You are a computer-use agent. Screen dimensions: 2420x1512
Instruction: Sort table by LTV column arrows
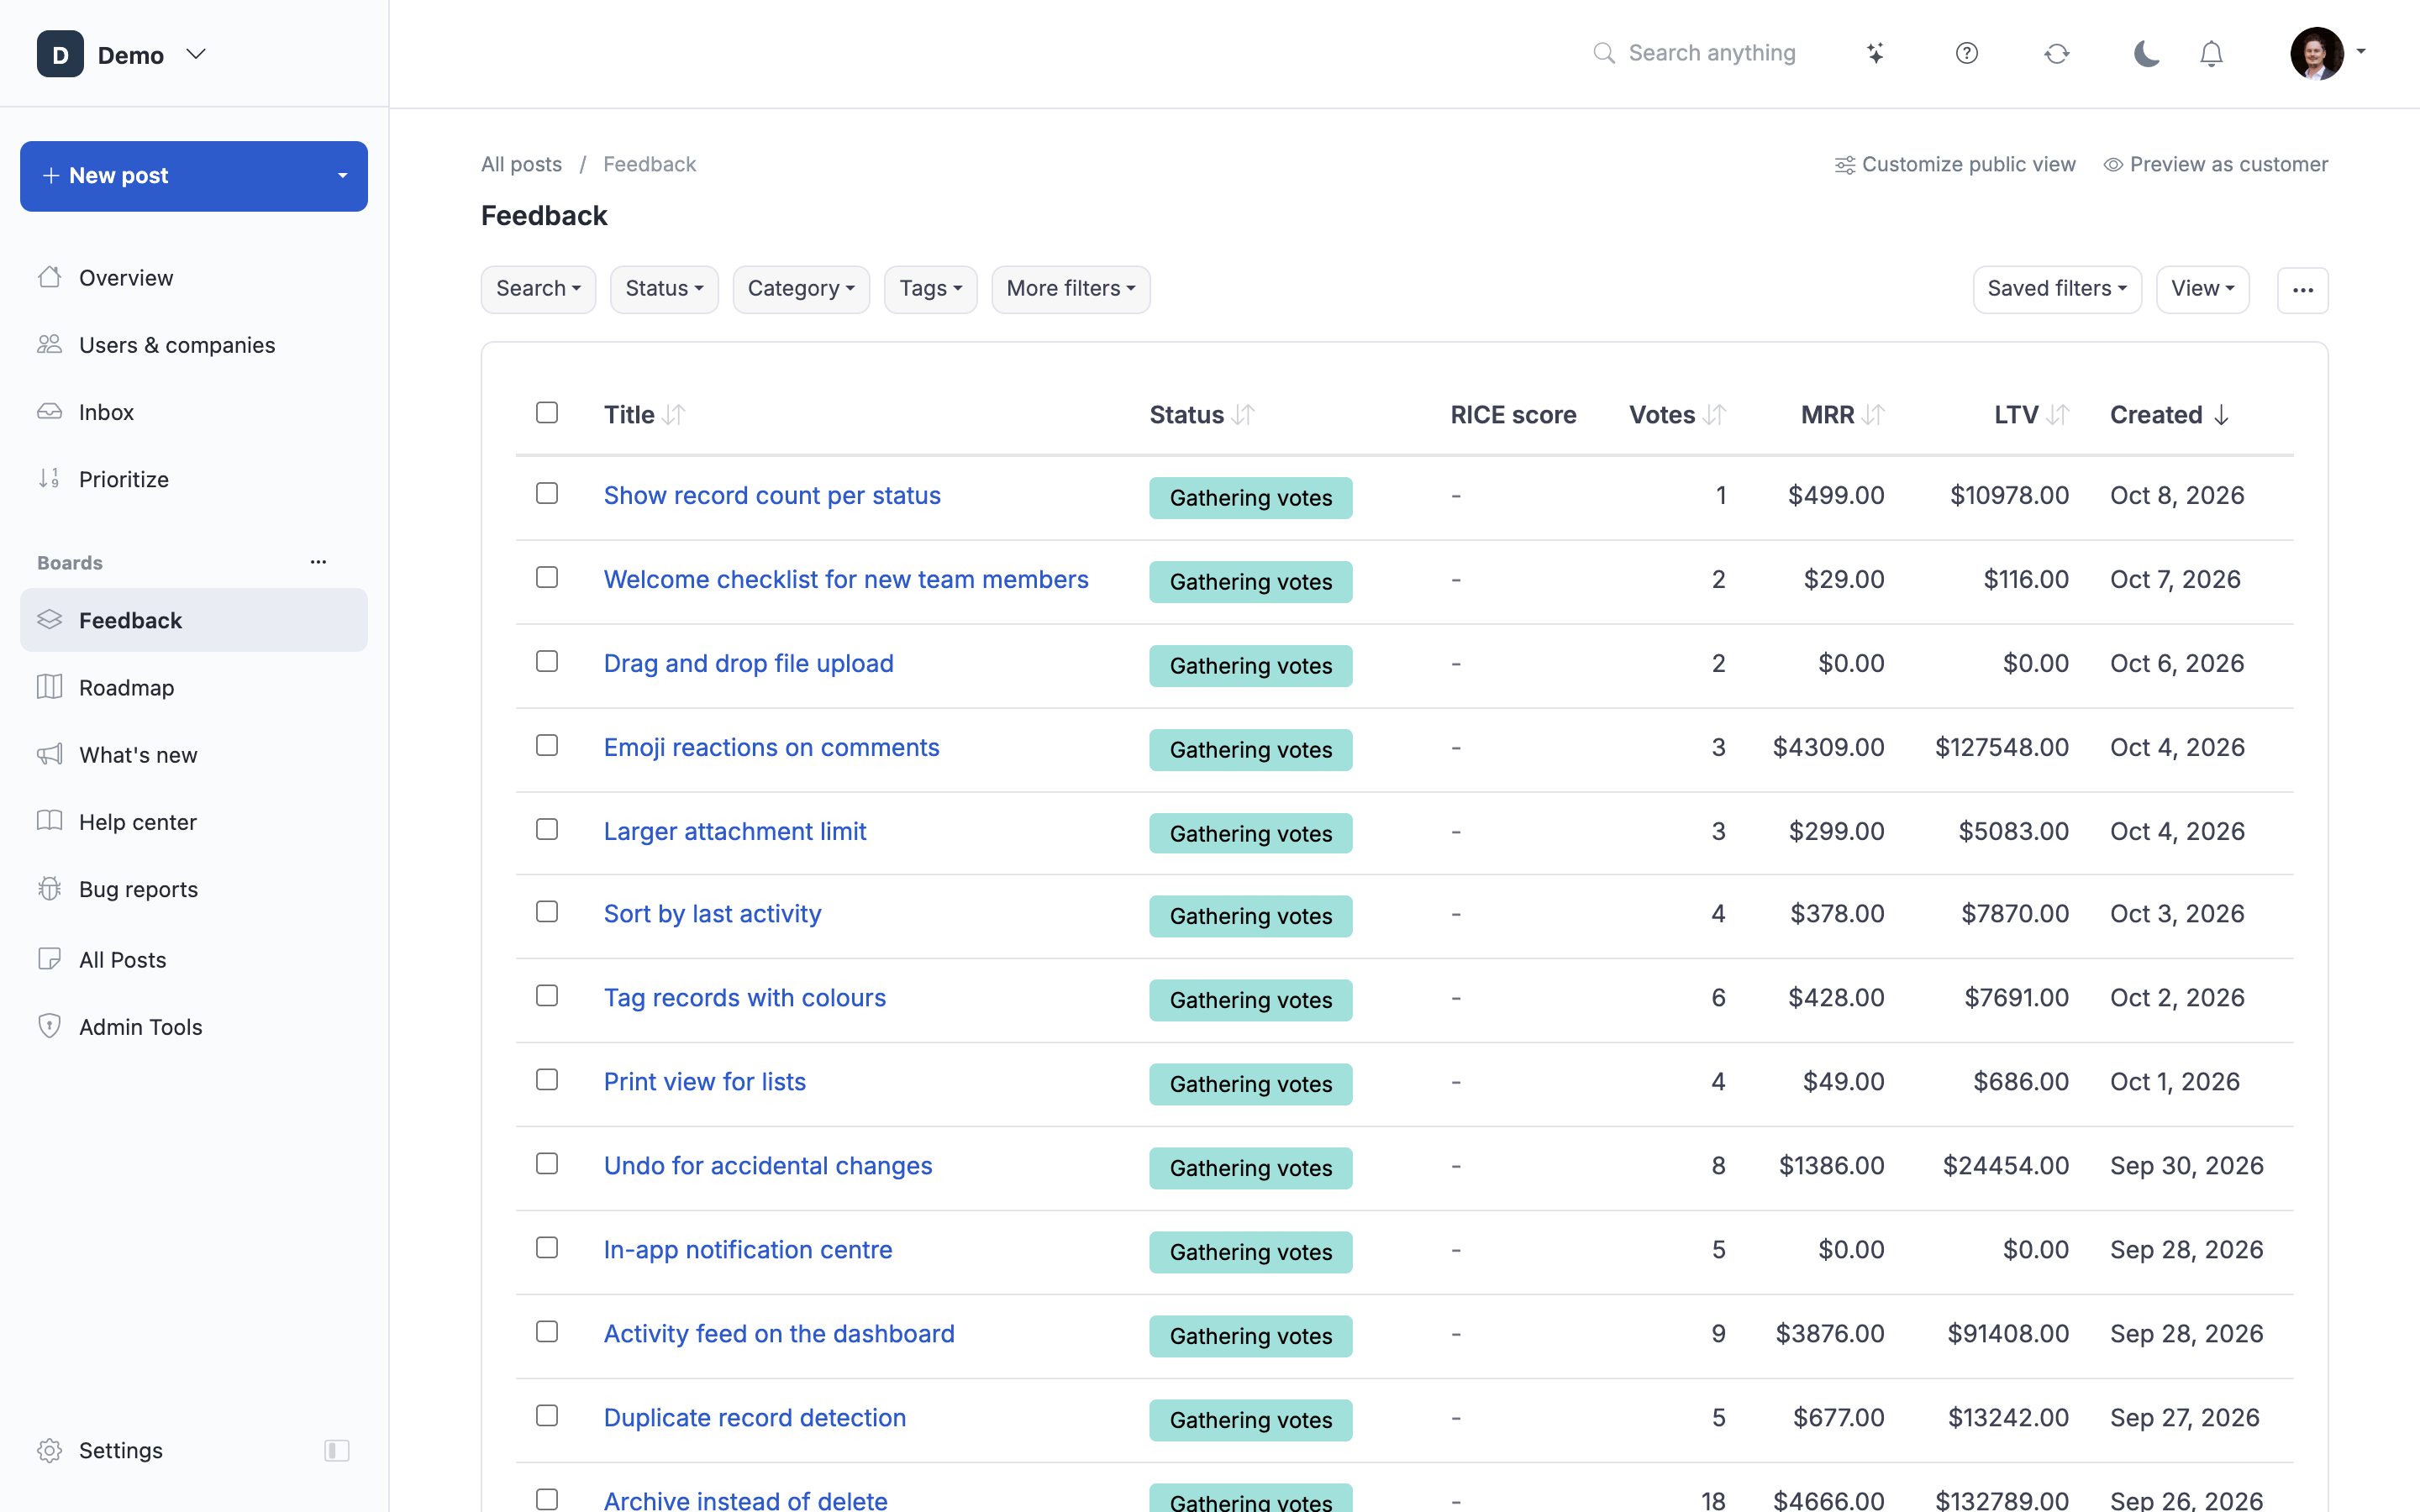(2057, 414)
